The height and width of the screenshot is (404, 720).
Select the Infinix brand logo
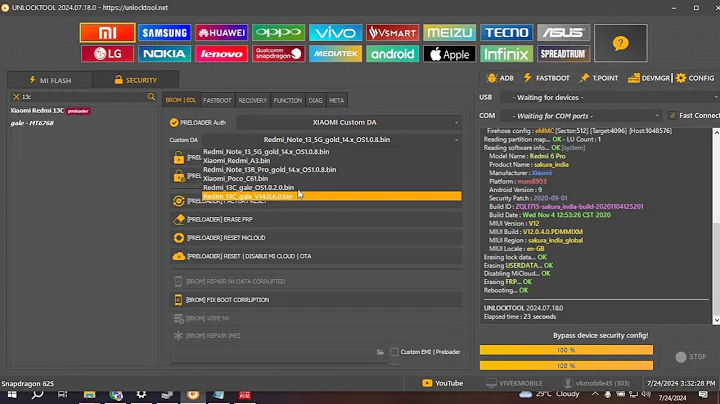pyautogui.click(x=506, y=54)
